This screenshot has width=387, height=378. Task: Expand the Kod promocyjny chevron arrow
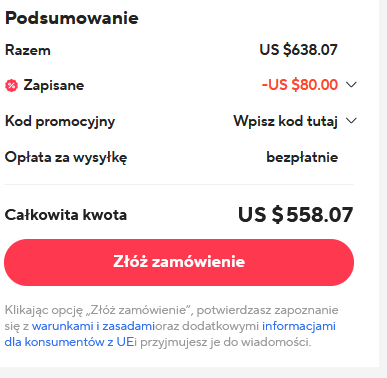(351, 121)
